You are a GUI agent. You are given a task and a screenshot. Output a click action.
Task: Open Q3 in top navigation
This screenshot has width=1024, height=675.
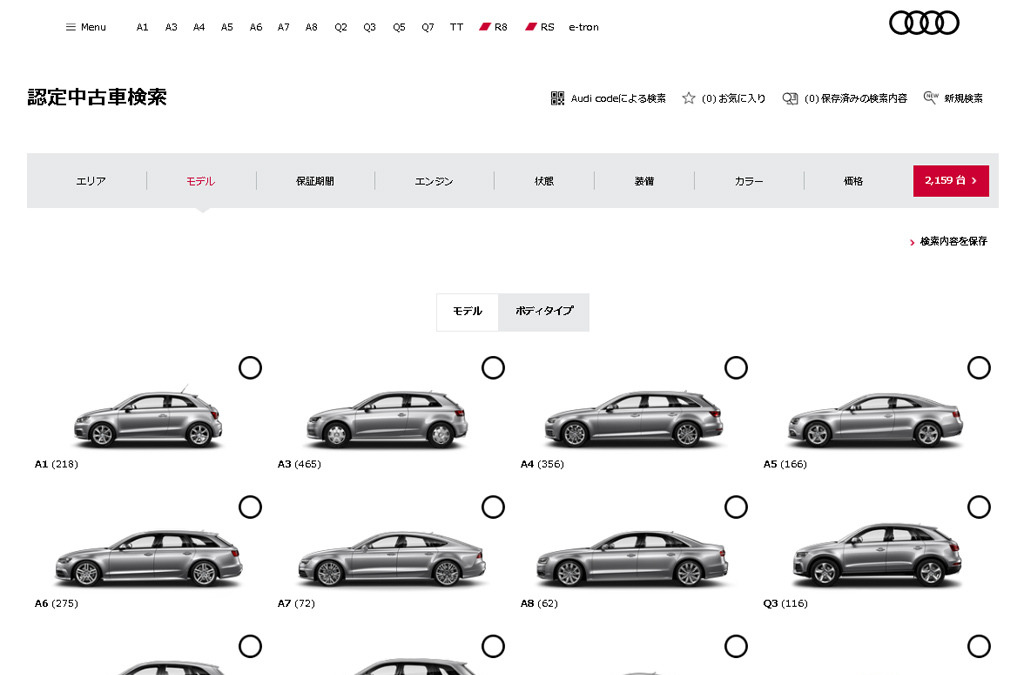click(370, 27)
